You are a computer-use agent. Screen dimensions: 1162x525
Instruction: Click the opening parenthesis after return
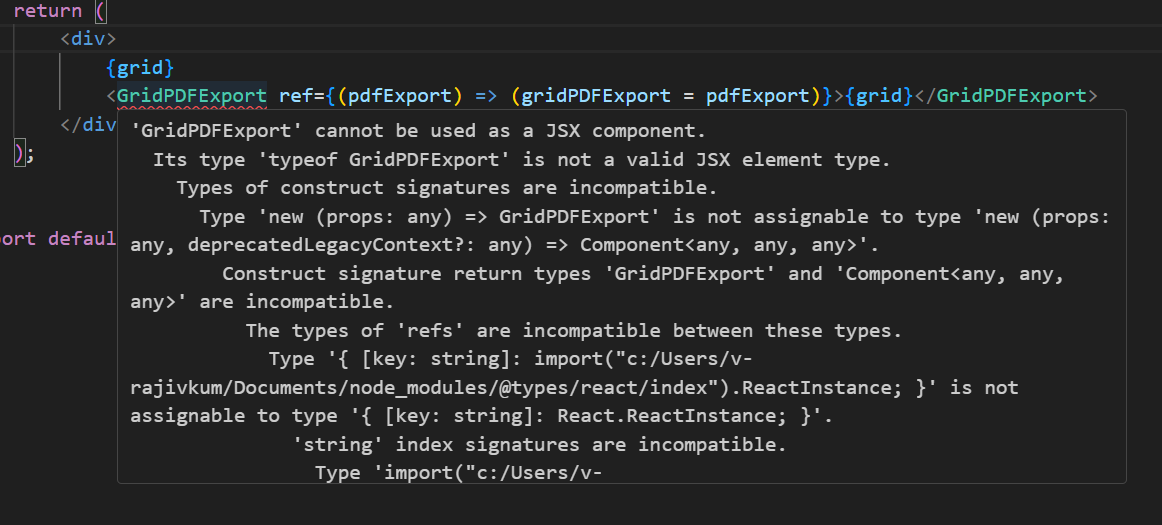pos(99,10)
